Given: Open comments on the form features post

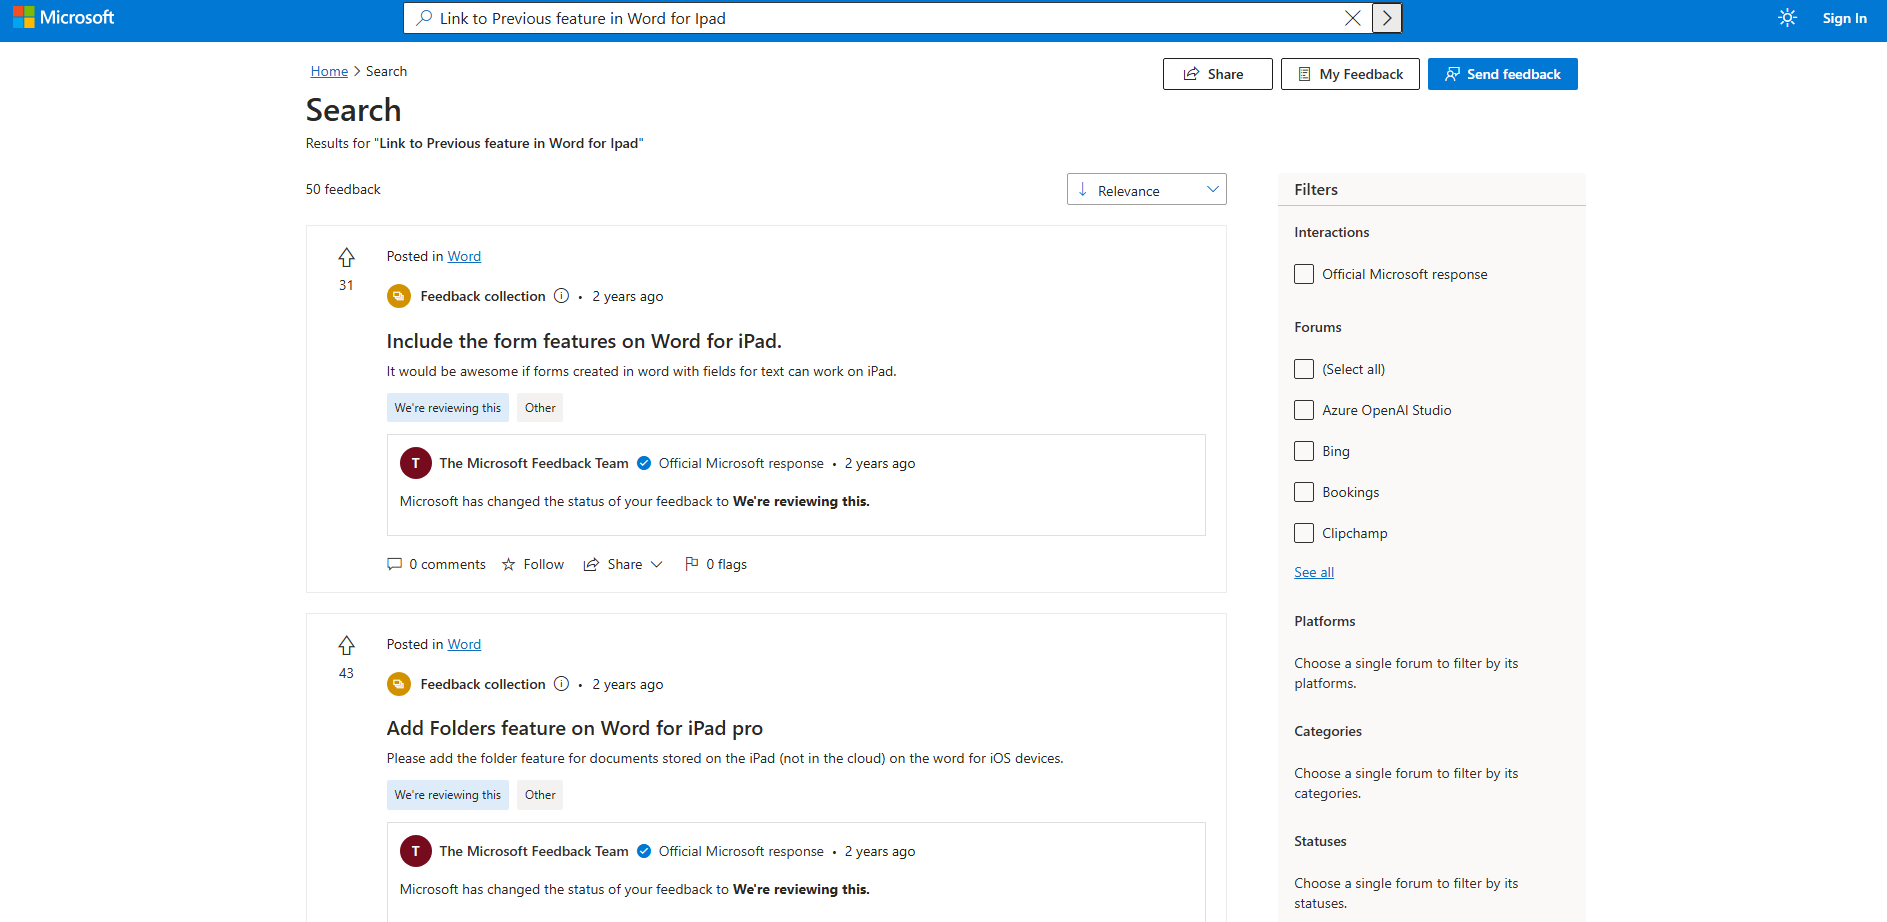Looking at the screenshot, I should [436, 564].
